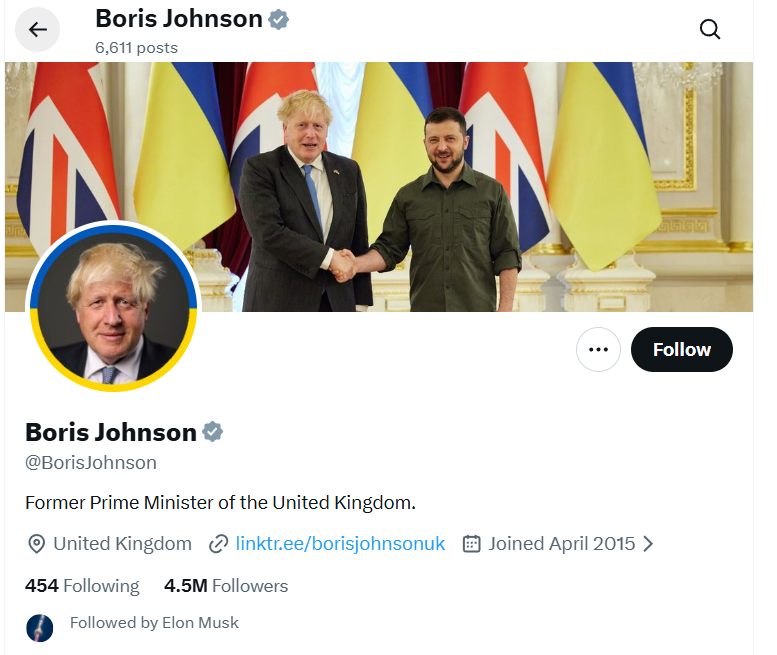Open the linktr.ee/borisjohnsonuk link
The image size is (777, 655).
pyautogui.click(x=340, y=544)
